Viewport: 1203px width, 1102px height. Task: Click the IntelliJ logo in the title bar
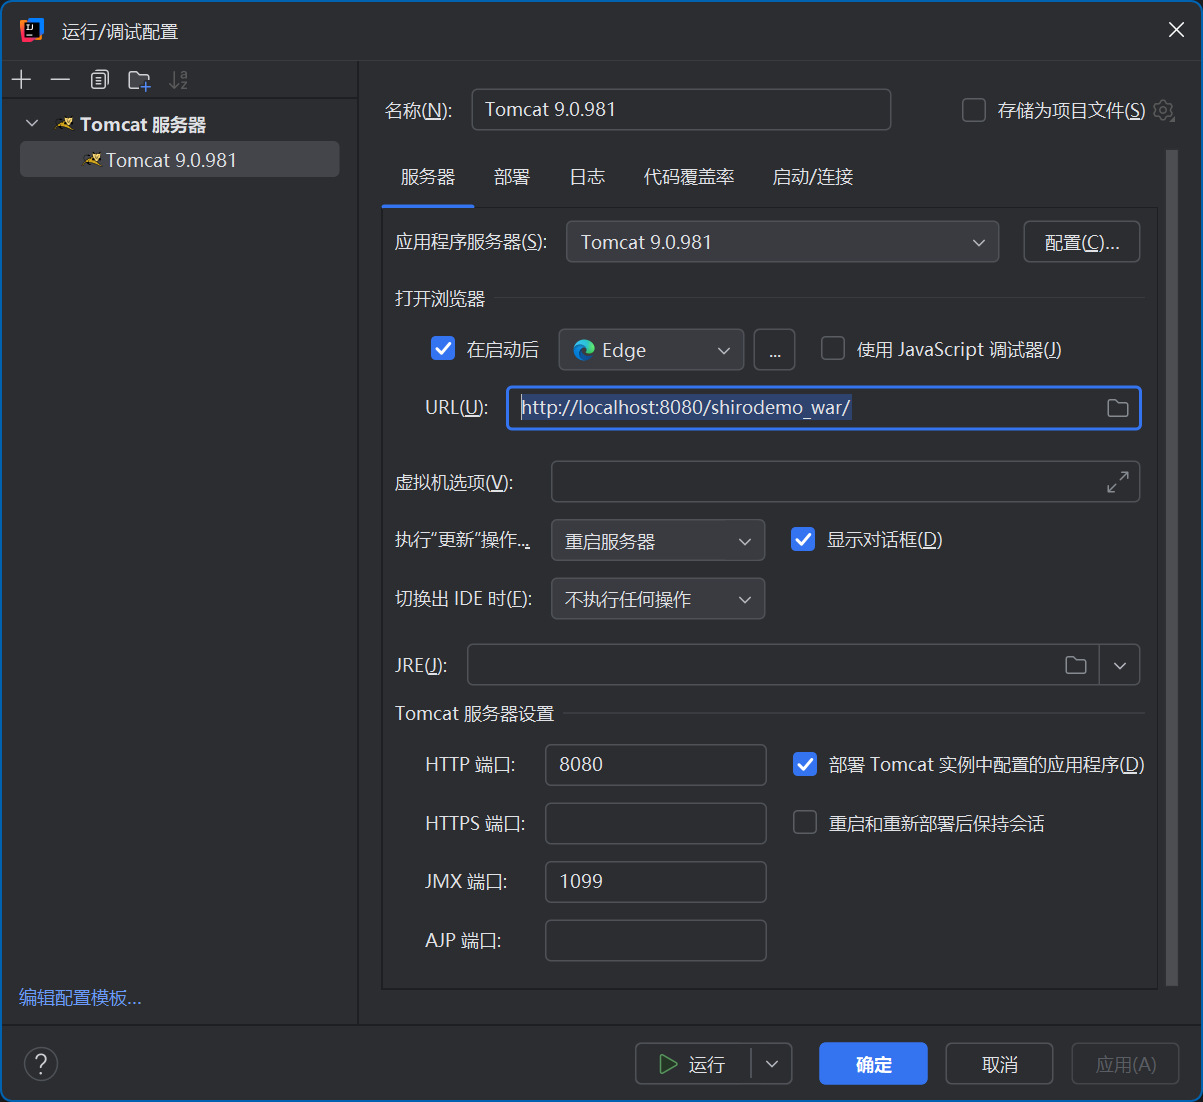32,31
